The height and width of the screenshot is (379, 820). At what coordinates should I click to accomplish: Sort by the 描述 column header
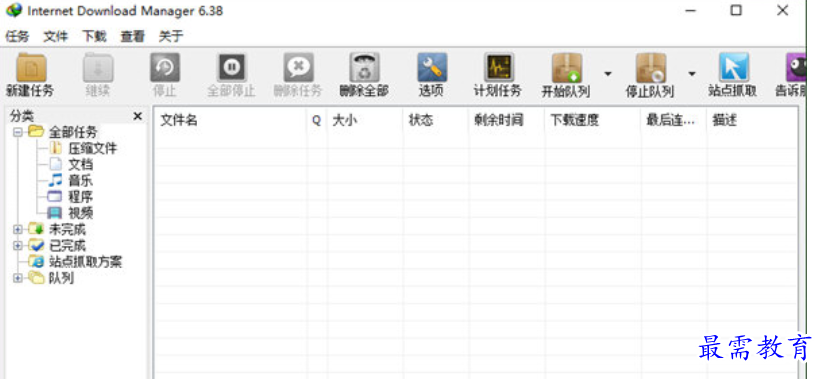752,120
